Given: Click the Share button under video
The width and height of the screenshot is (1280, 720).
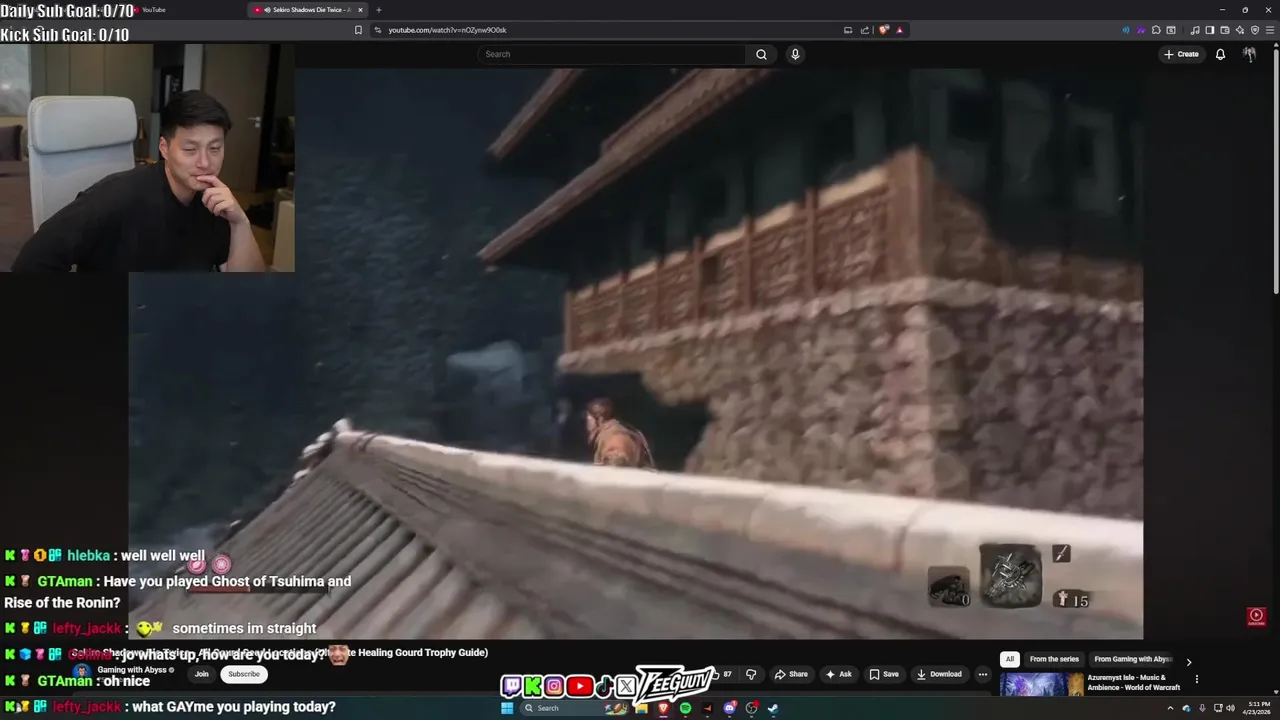Looking at the screenshot, I should (791, 674).
